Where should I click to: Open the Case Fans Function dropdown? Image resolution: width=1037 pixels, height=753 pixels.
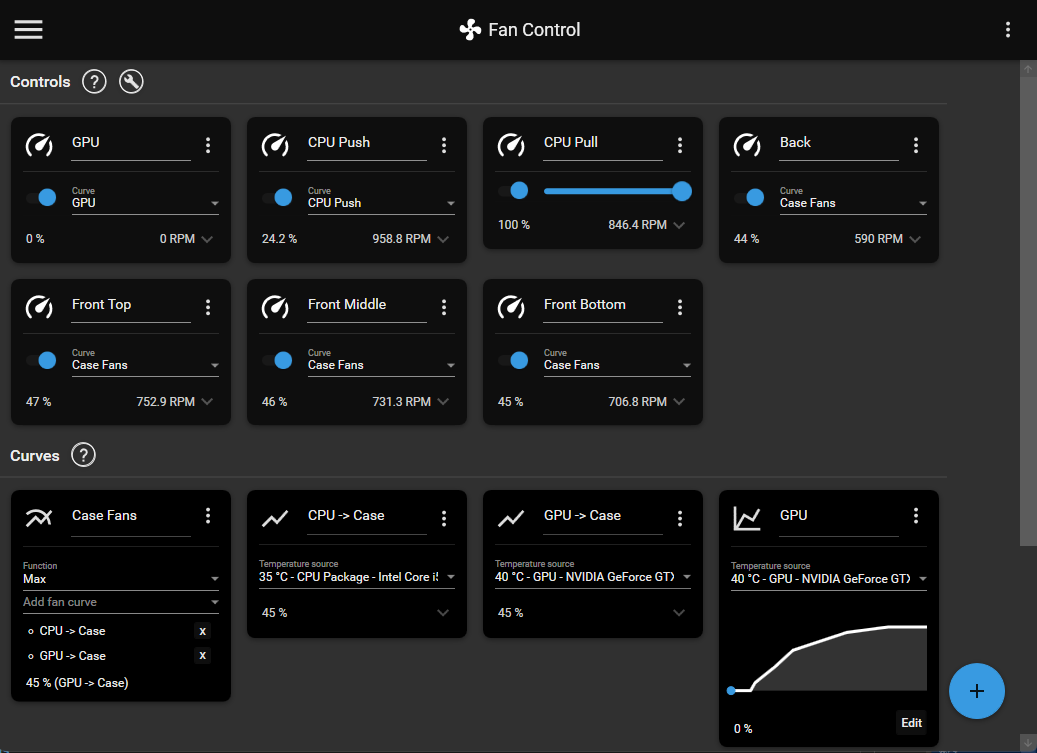pos(121,575)
